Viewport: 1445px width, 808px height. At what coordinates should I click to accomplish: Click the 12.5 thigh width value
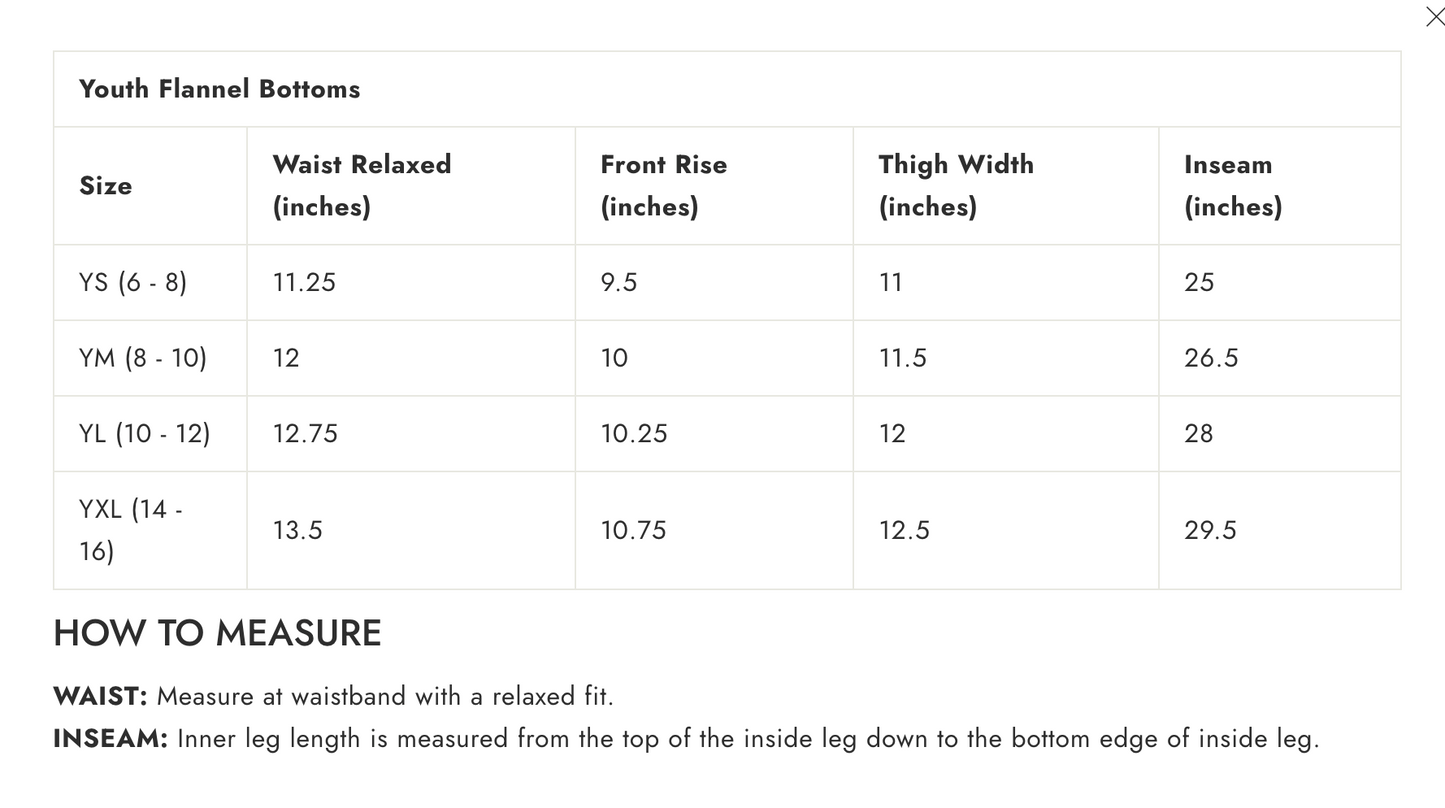(904, 530)
